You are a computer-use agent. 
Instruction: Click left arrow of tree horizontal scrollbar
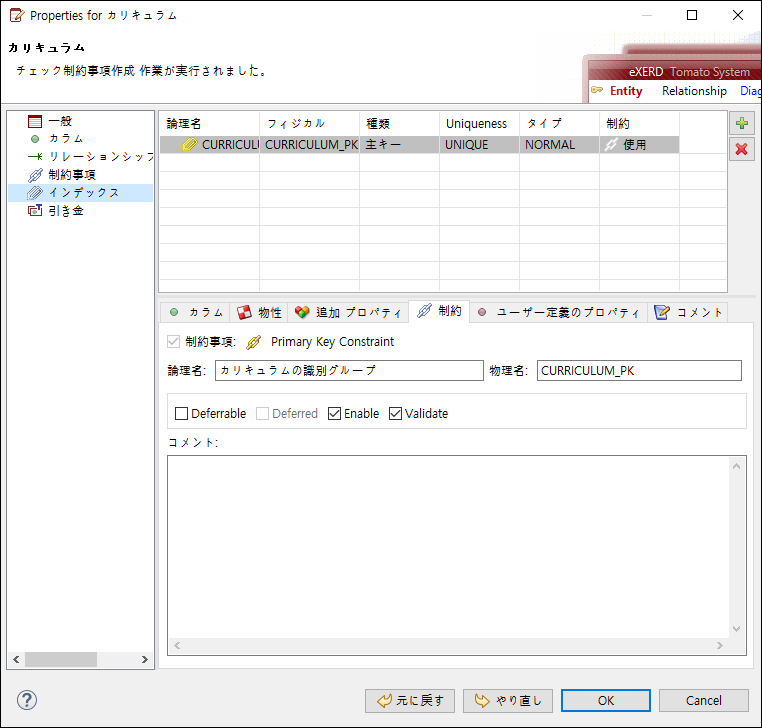(x=16, y=659)
